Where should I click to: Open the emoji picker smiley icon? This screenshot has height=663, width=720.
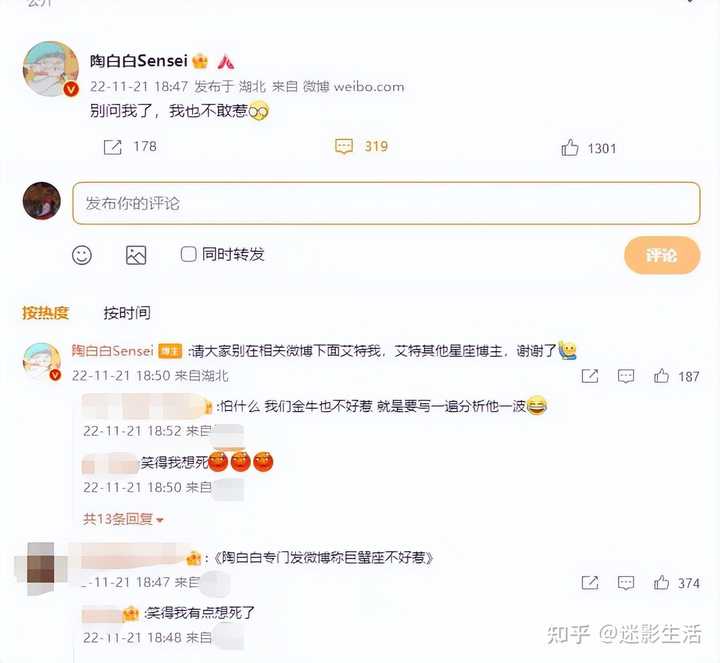pos(82,255)
